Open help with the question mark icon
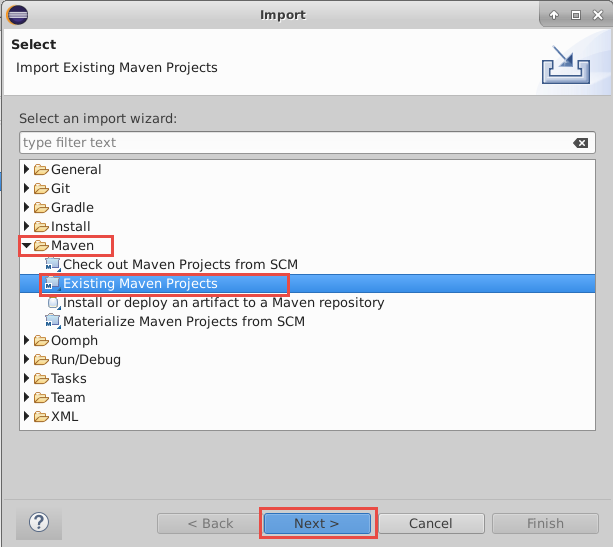Viewport: 613px width, 547px height. tap(39, 522)
